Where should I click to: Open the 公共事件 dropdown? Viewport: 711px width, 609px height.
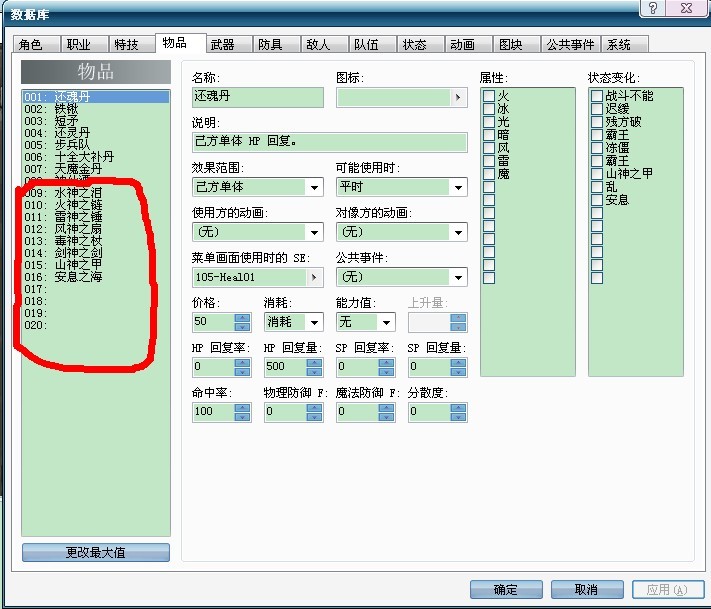(x=458, y=277)
